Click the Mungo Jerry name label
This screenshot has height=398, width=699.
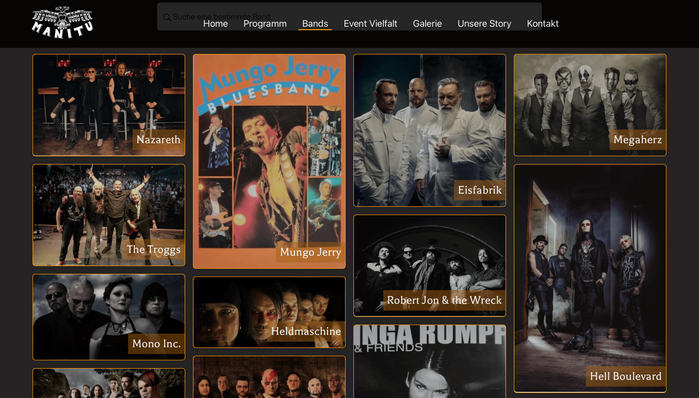310,252
